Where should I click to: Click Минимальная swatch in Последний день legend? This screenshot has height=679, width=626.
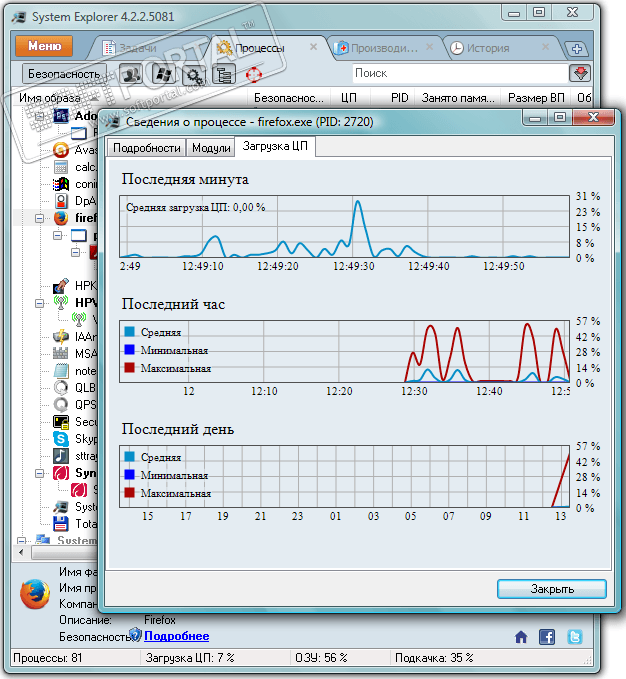(x=129, y=474)
